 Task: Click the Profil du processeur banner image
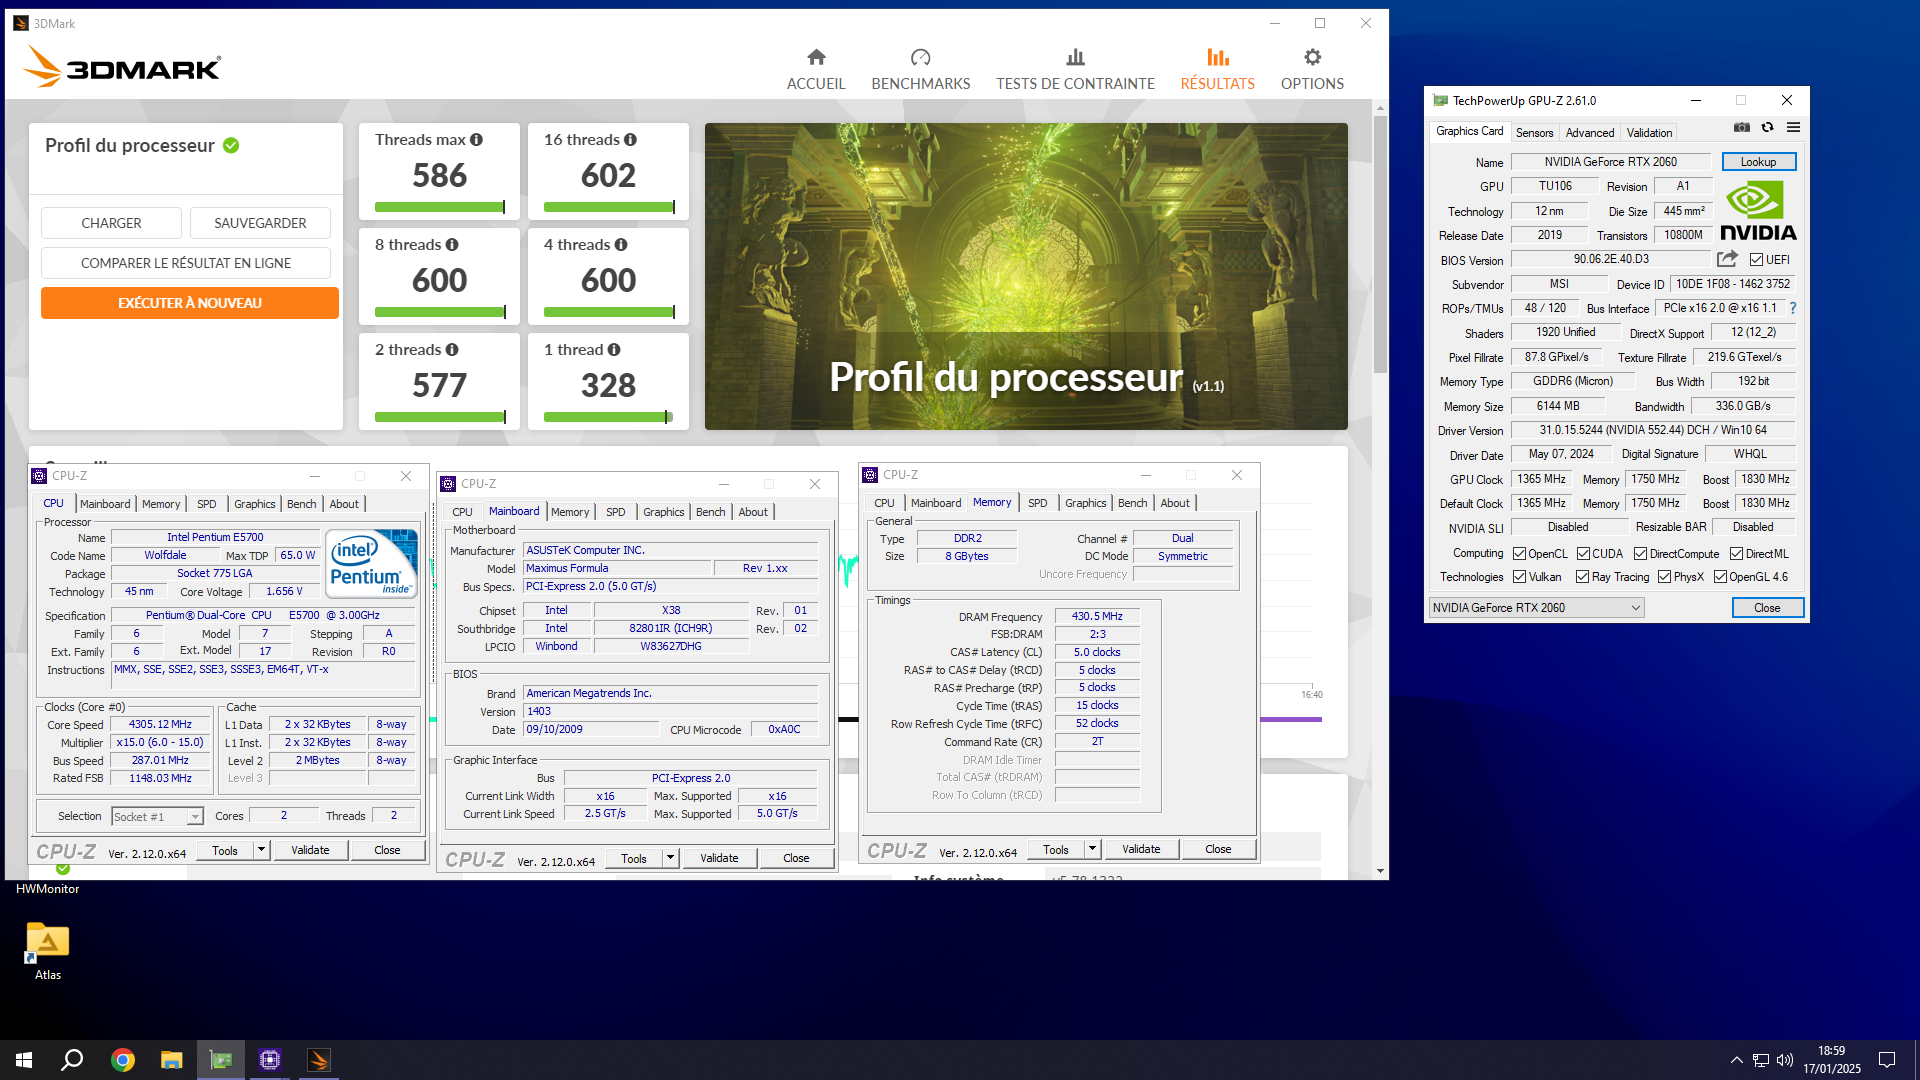coord(1026,276)
